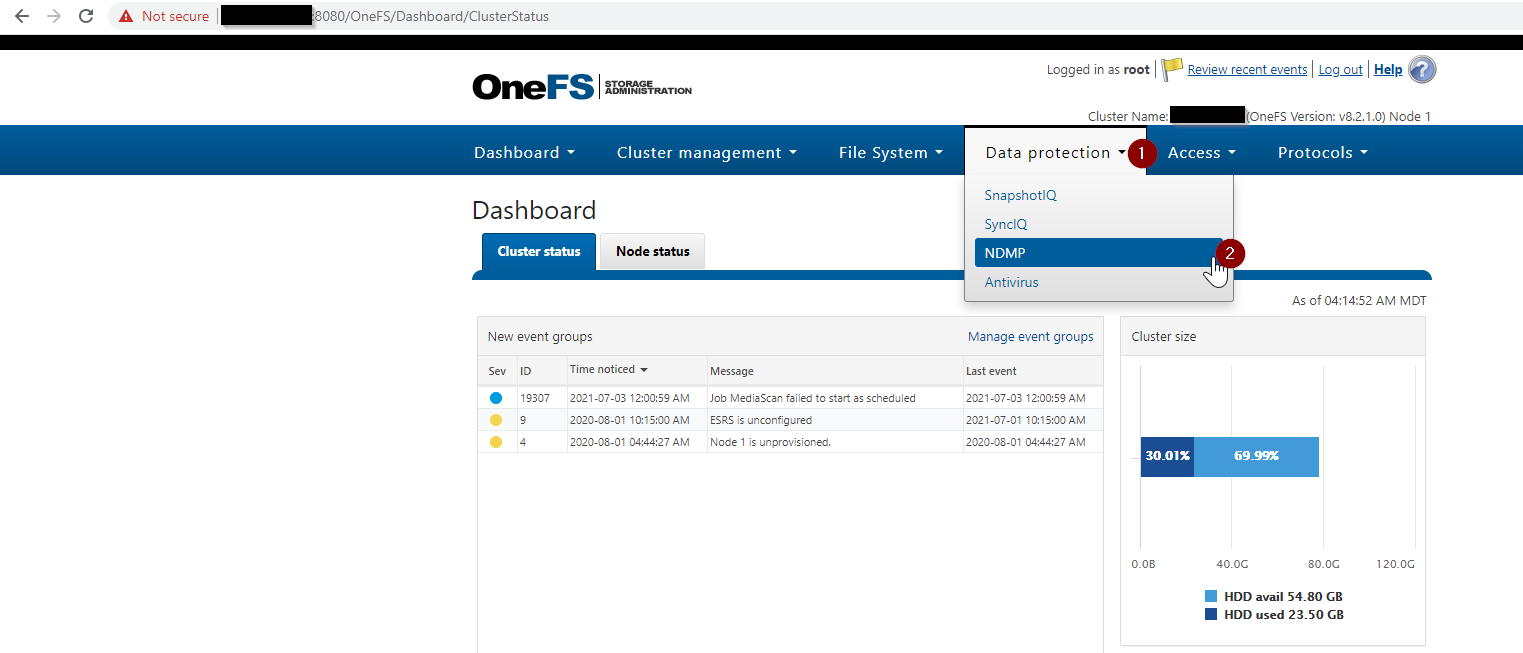Select the Antivirus menu entry
The height and width of the screenshot is (653, 1523).
pos(1011,282)
